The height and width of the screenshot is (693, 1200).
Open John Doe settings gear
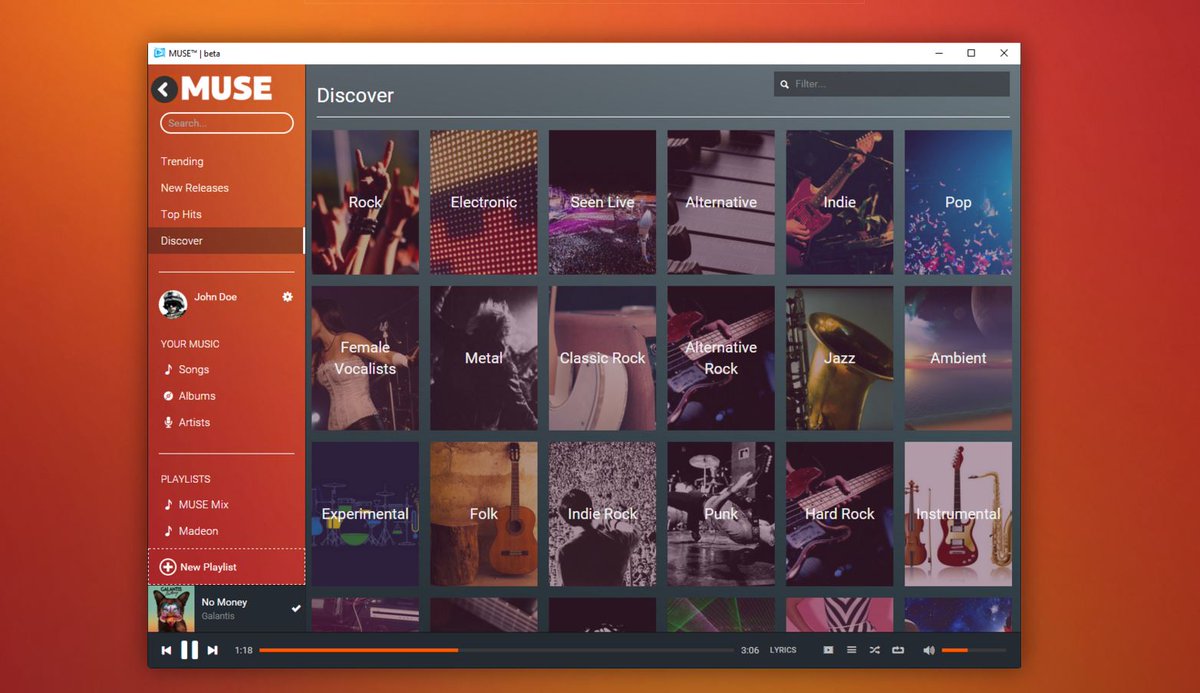click(288, 297)
